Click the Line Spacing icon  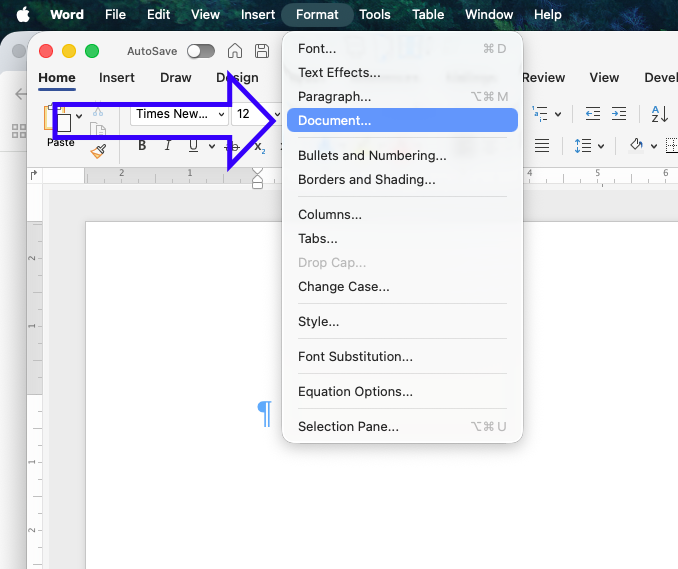(583, 146)
